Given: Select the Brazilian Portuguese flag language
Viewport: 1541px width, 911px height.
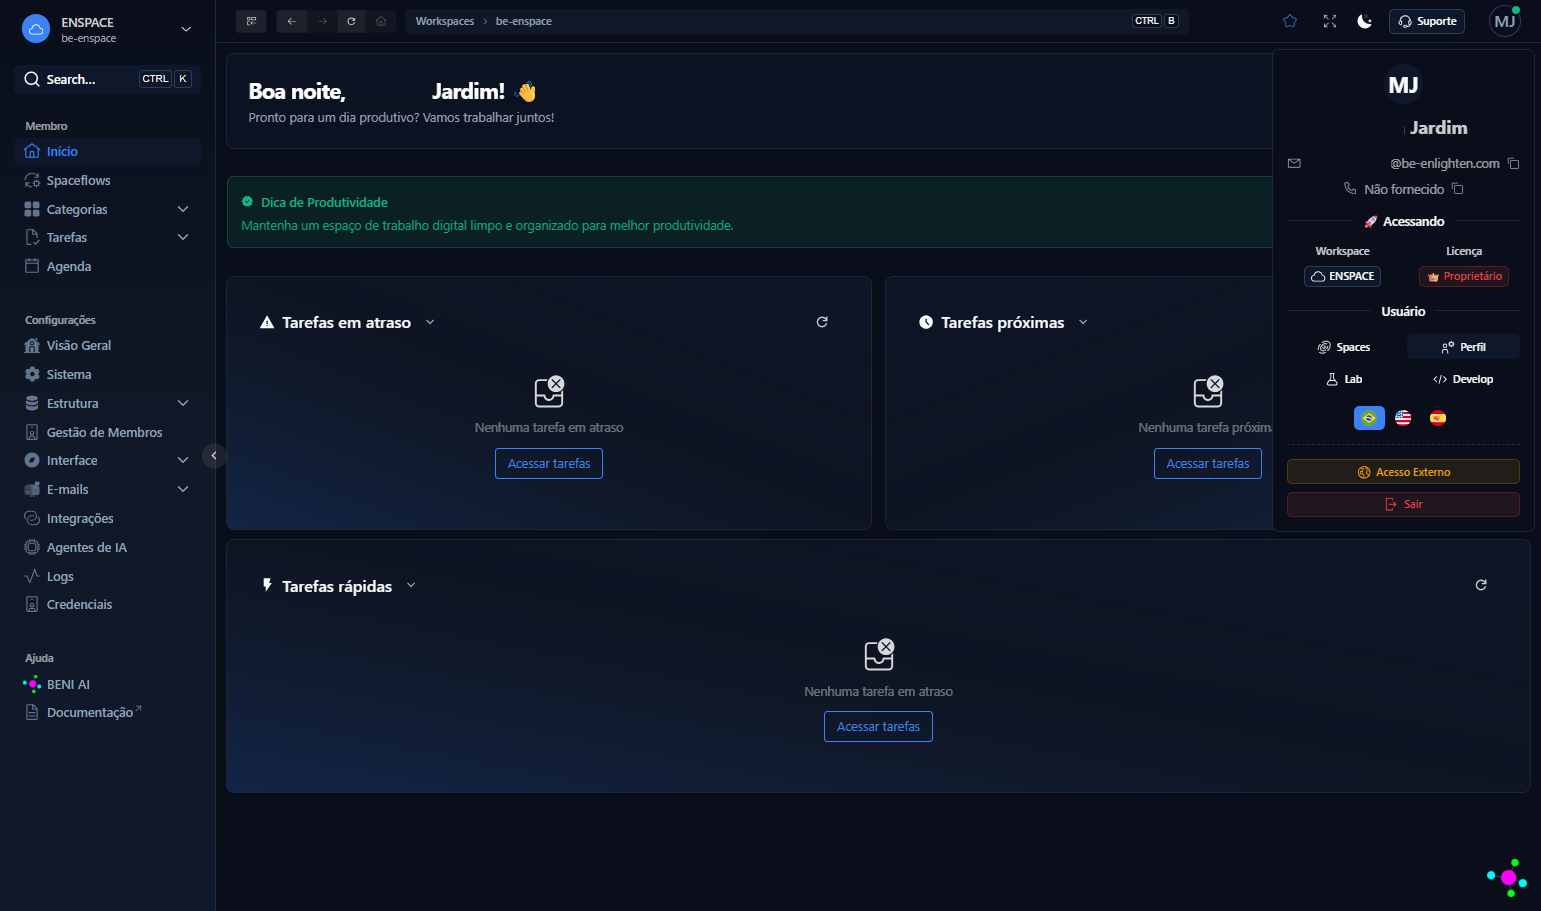Looking at the screenshot, I should (x=1369, y=418).
